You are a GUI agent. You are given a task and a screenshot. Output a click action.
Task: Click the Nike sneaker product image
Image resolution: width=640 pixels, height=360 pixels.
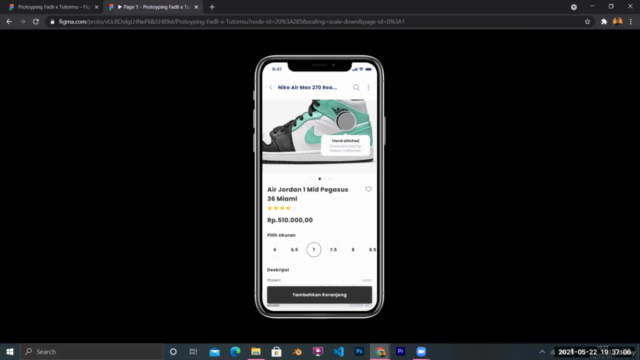coord(319,136)
